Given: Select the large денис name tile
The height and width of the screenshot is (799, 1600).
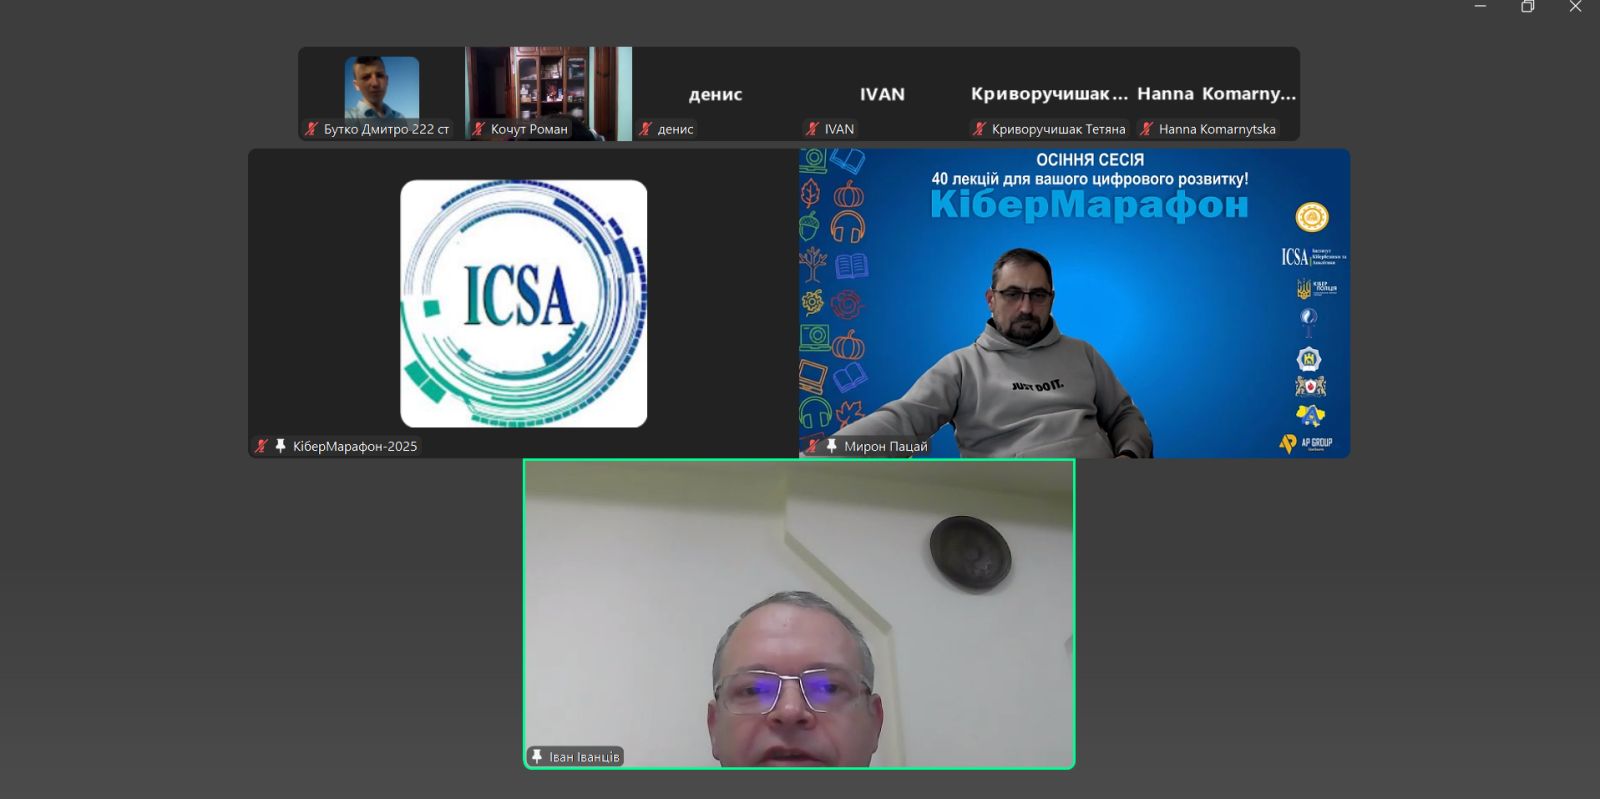Looking at the screenshot, I should point(715,94).
